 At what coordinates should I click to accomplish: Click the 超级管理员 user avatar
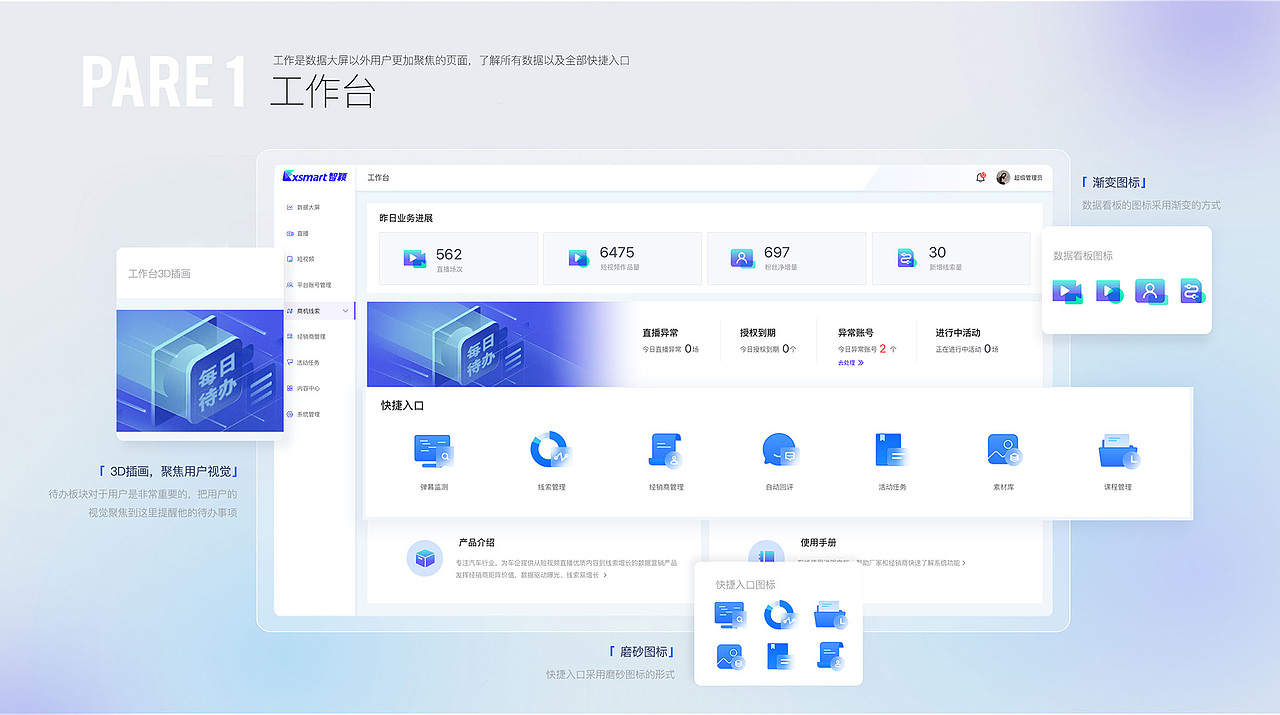tap(1003, 177)
